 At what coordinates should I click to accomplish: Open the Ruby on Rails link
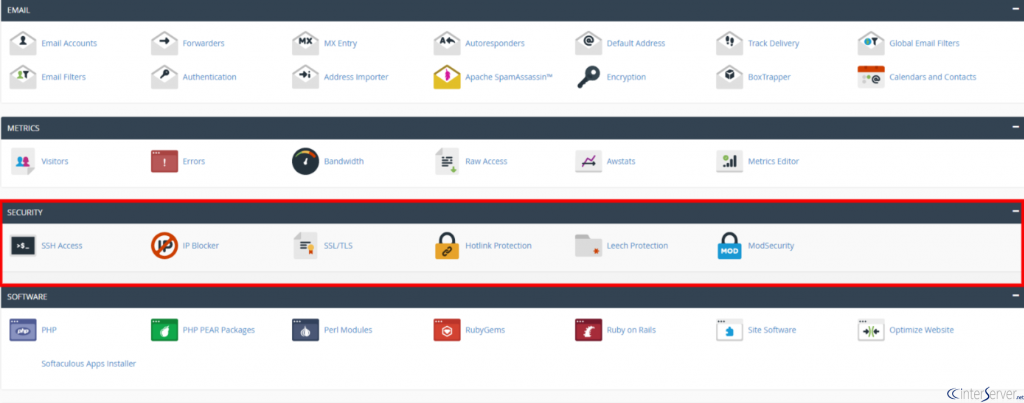(x=631, y=330)
